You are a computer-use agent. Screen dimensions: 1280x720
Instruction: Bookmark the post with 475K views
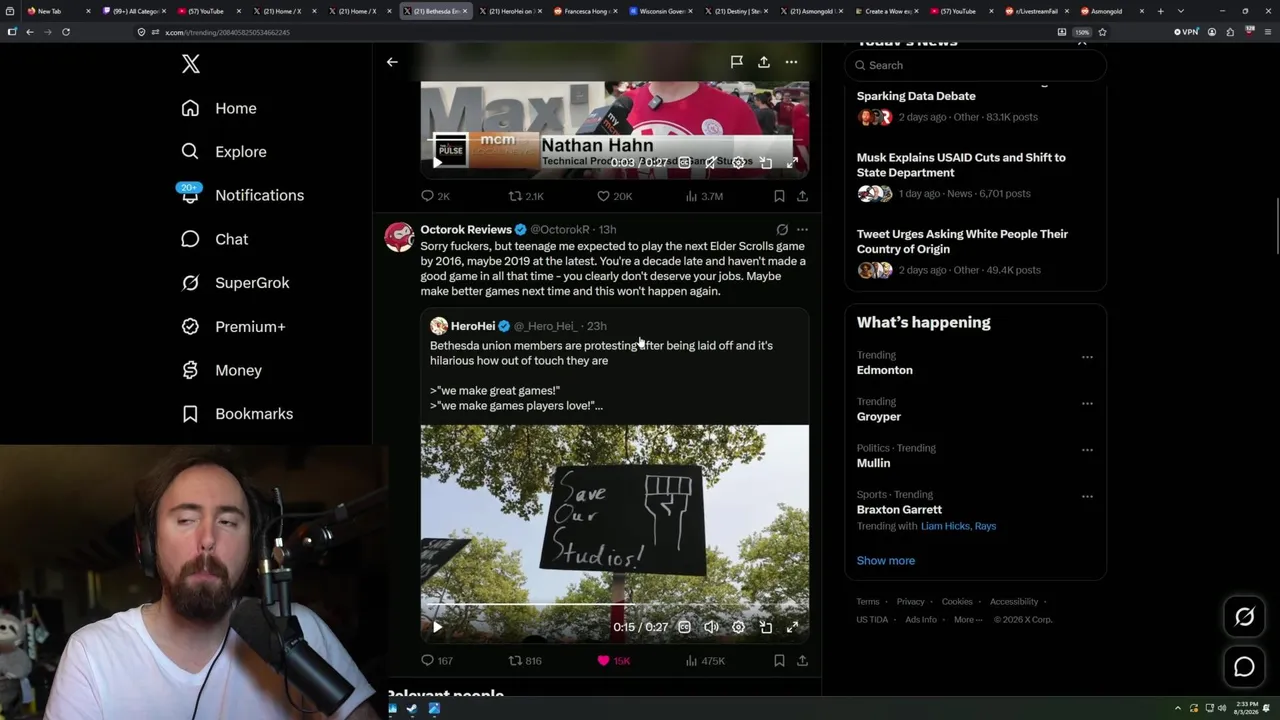(x=779, y=661)
